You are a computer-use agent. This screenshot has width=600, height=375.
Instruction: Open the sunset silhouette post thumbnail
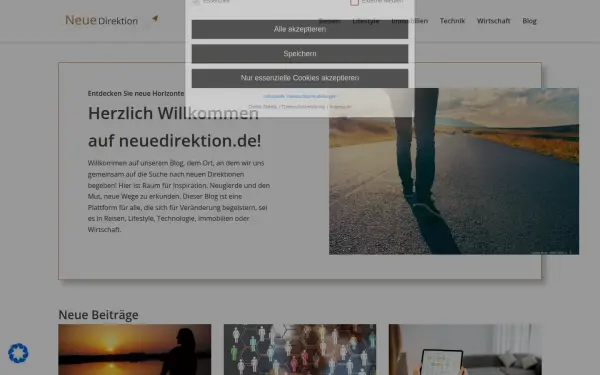(x=135, y=349)
